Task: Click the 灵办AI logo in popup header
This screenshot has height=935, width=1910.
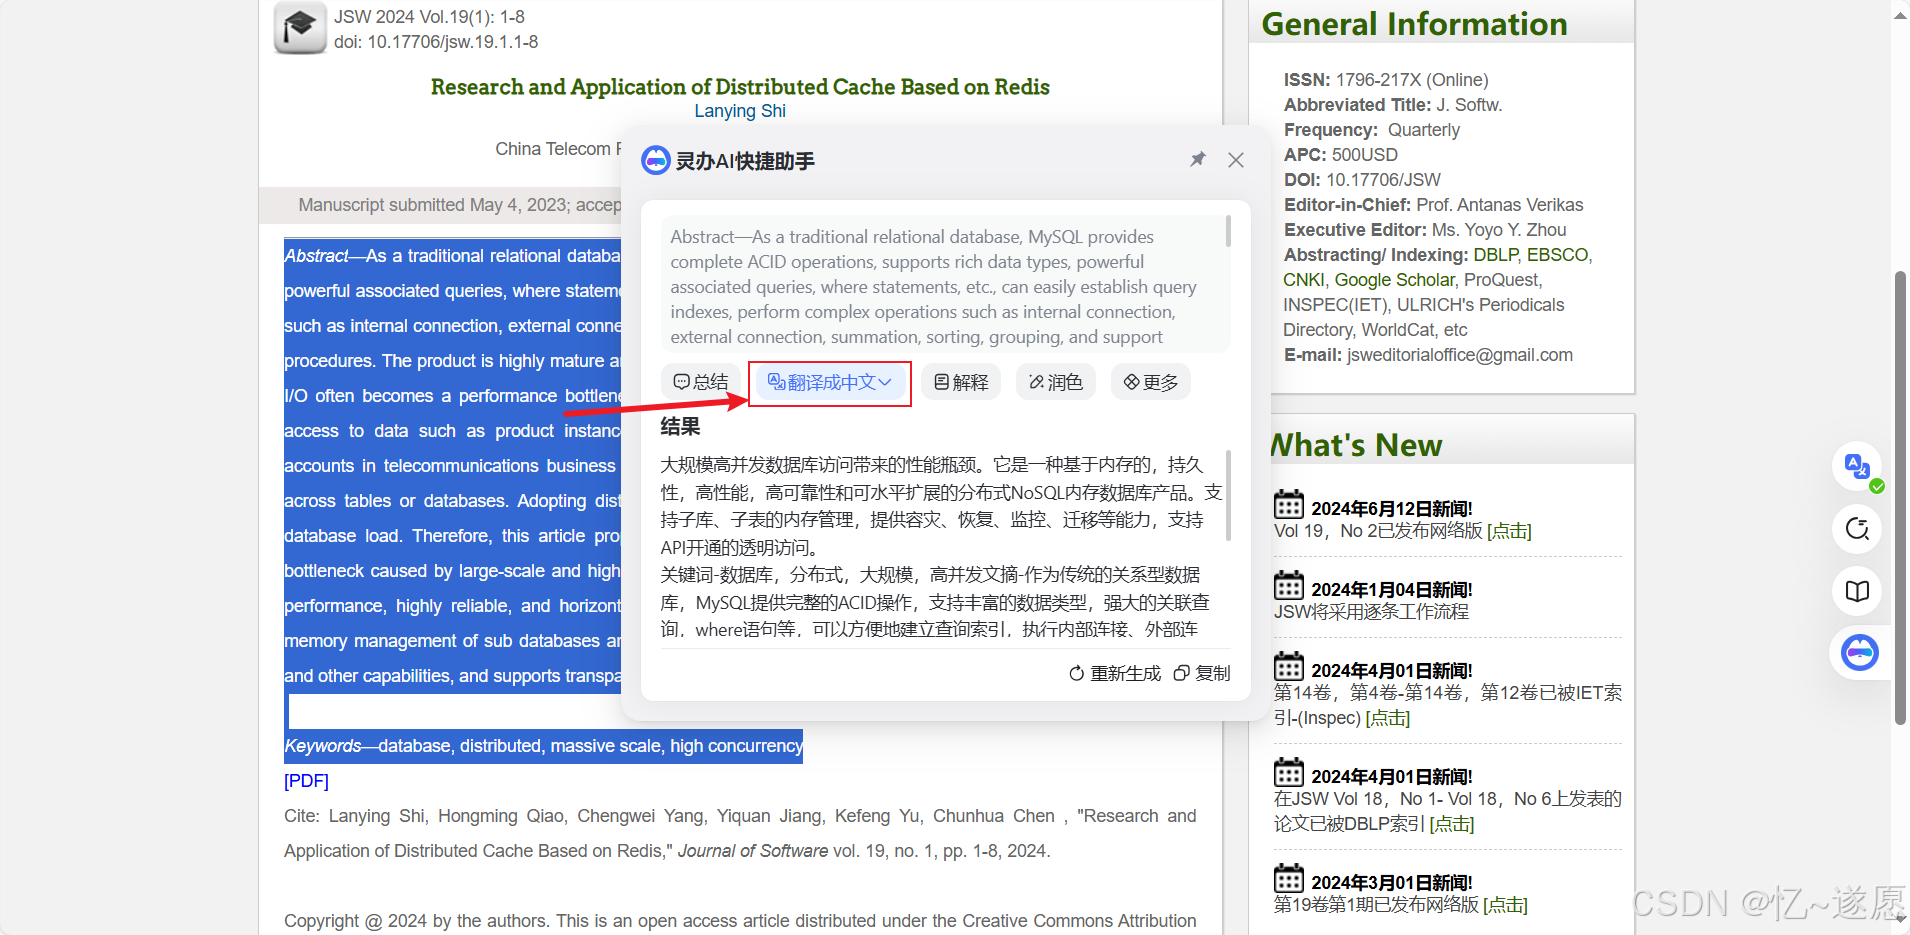Action: tap(656, 160)
